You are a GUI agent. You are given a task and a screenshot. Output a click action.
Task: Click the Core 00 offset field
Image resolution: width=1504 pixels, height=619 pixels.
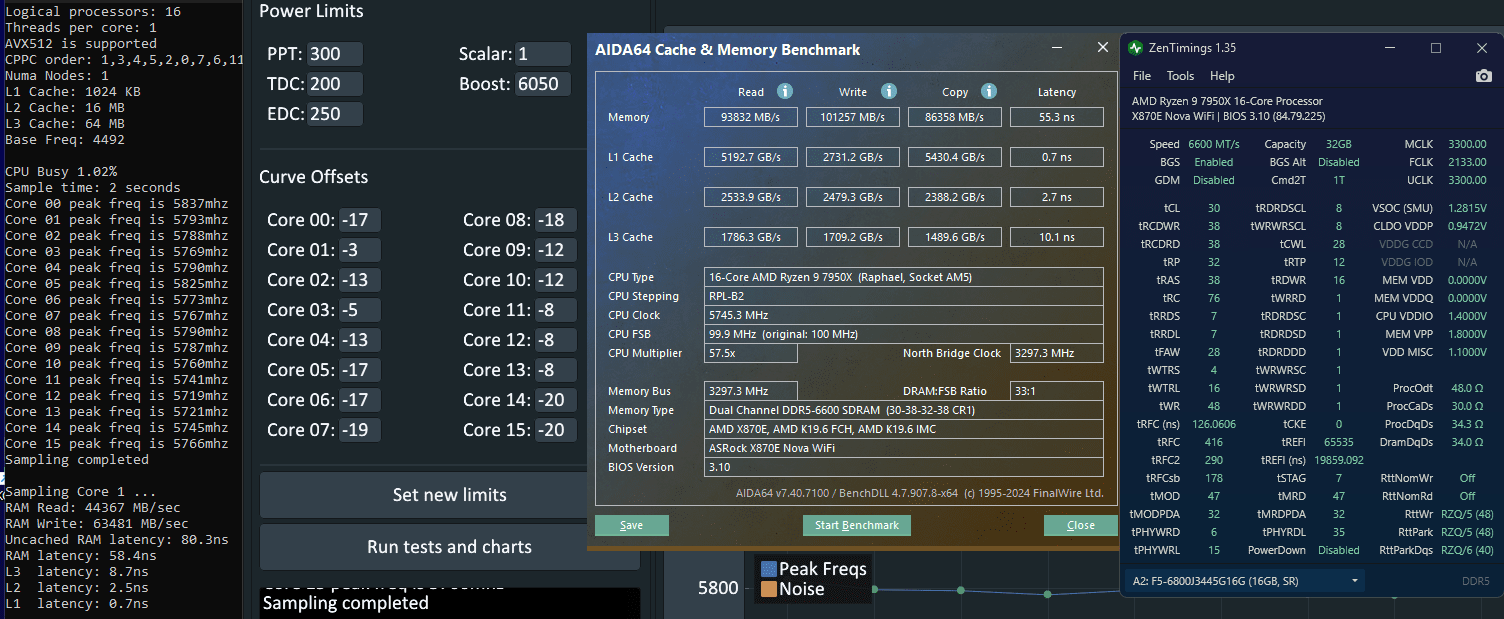tap(360, 220)
